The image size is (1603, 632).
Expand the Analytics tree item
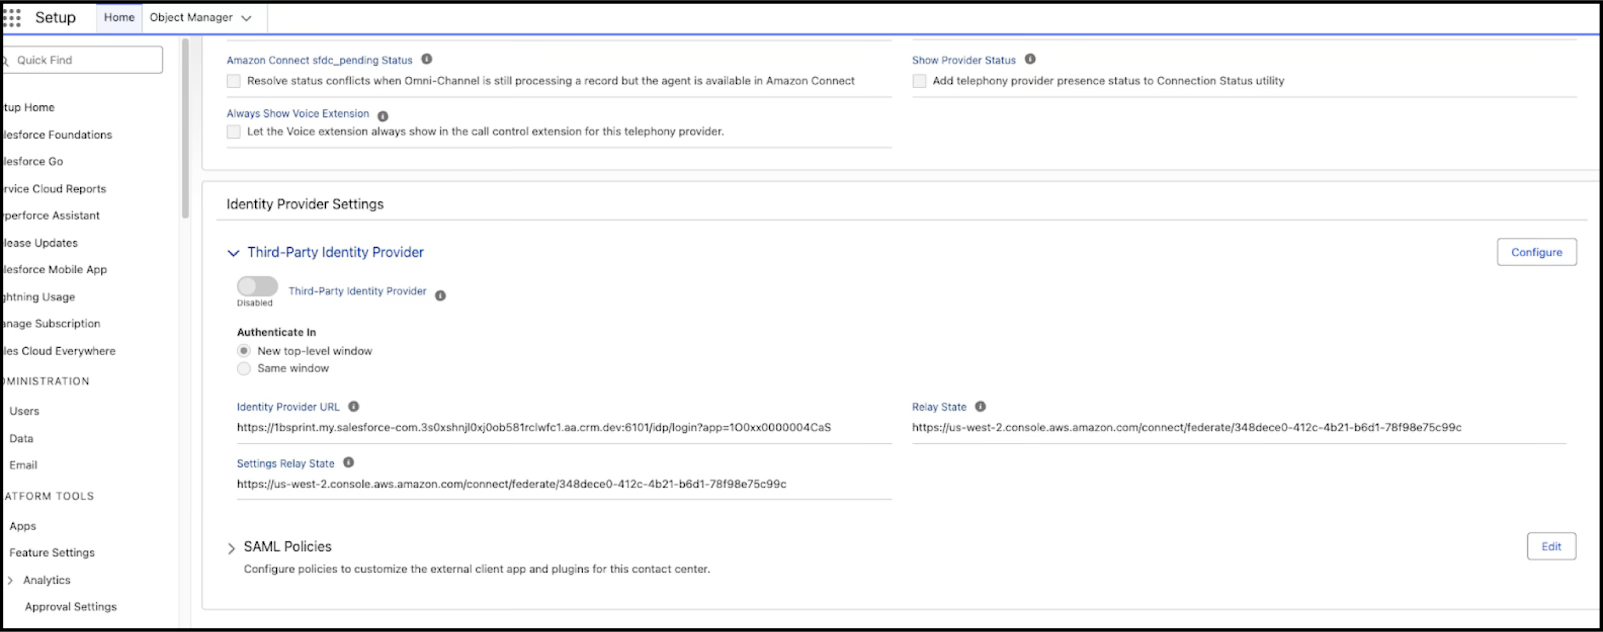pos(10,580)
